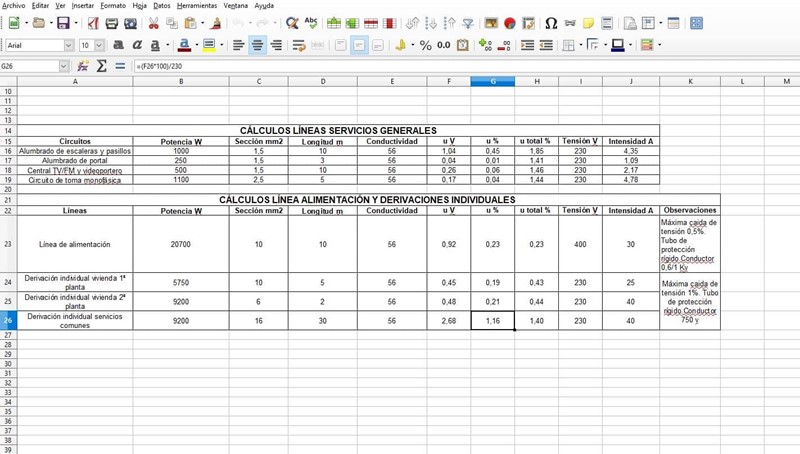Click Sort ascending icon
Image resolution: width=800 pixels, height=454 pixels.
[431, 23]
